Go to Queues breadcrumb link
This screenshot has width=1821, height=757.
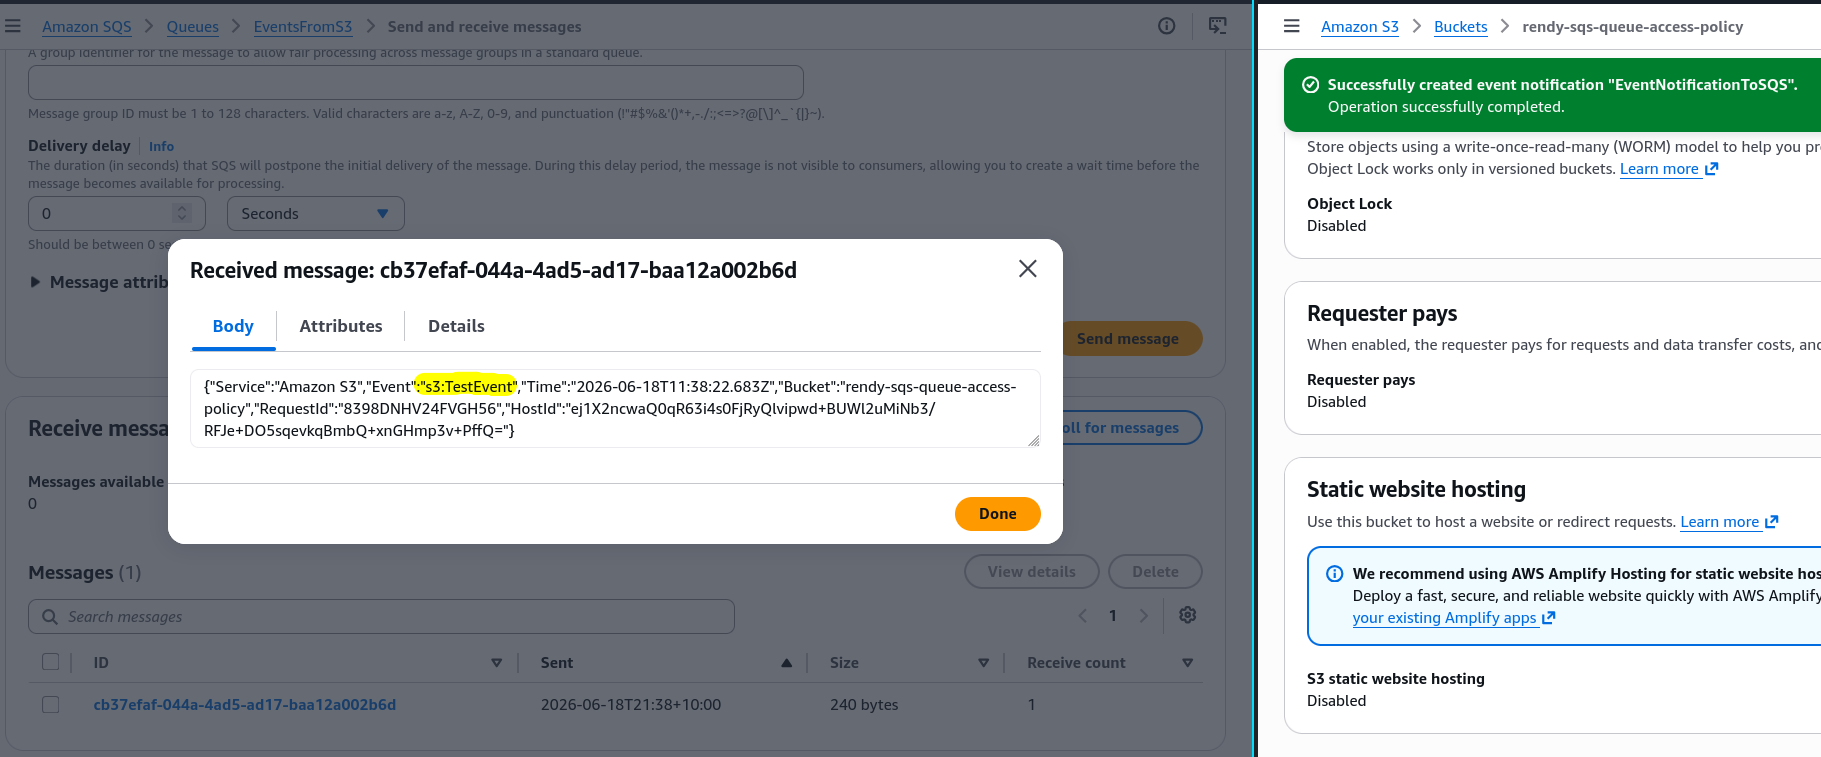click(192, 27)
